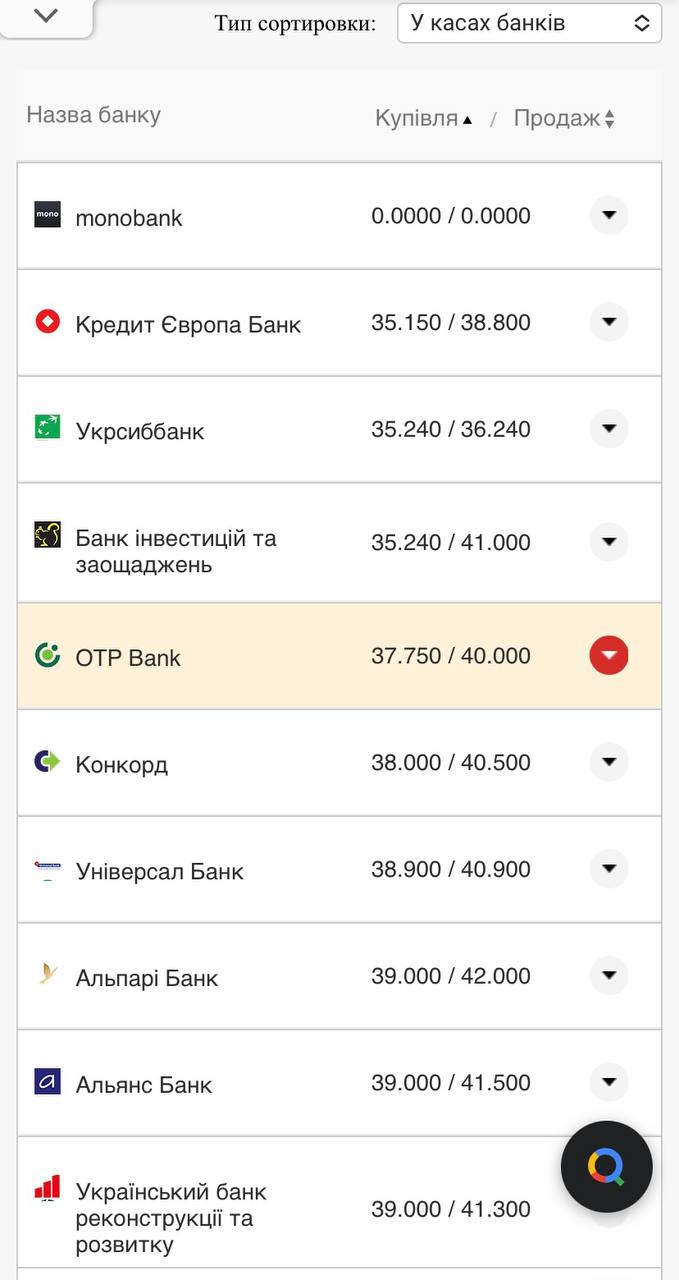Select the Кредит Європа Банк red logo

47,322
